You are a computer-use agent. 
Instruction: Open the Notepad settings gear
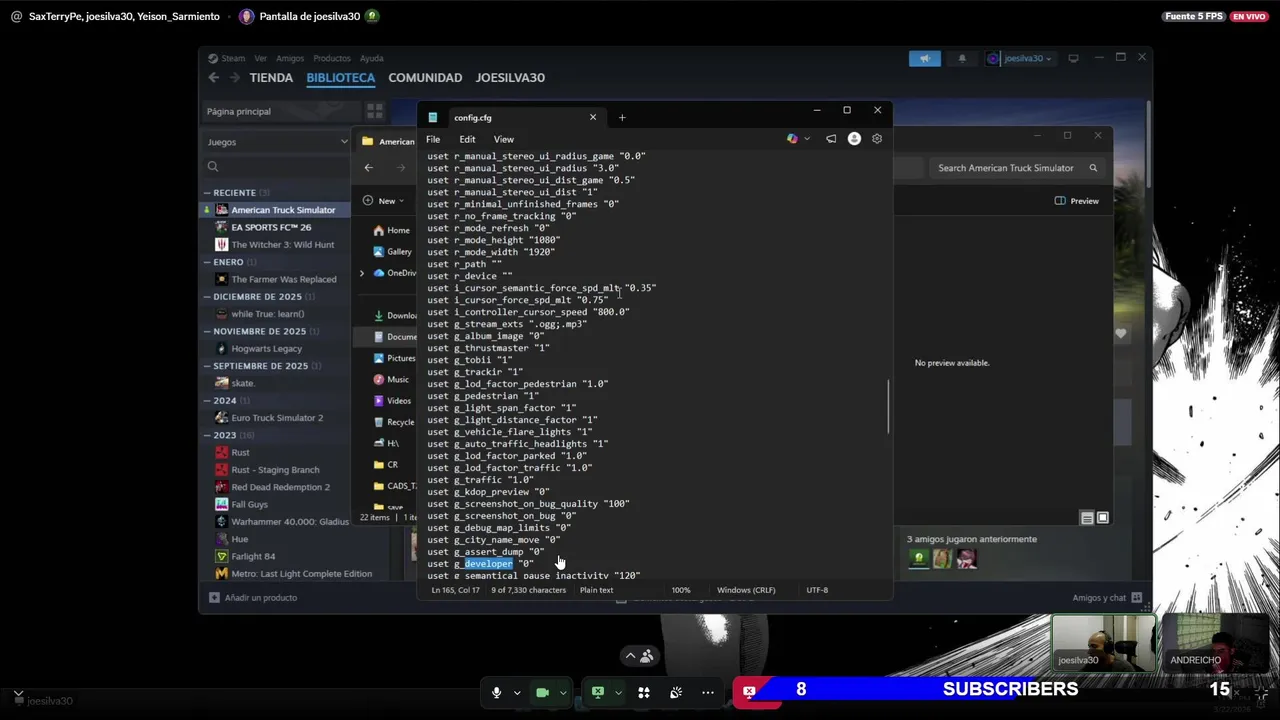click(877, 139)
